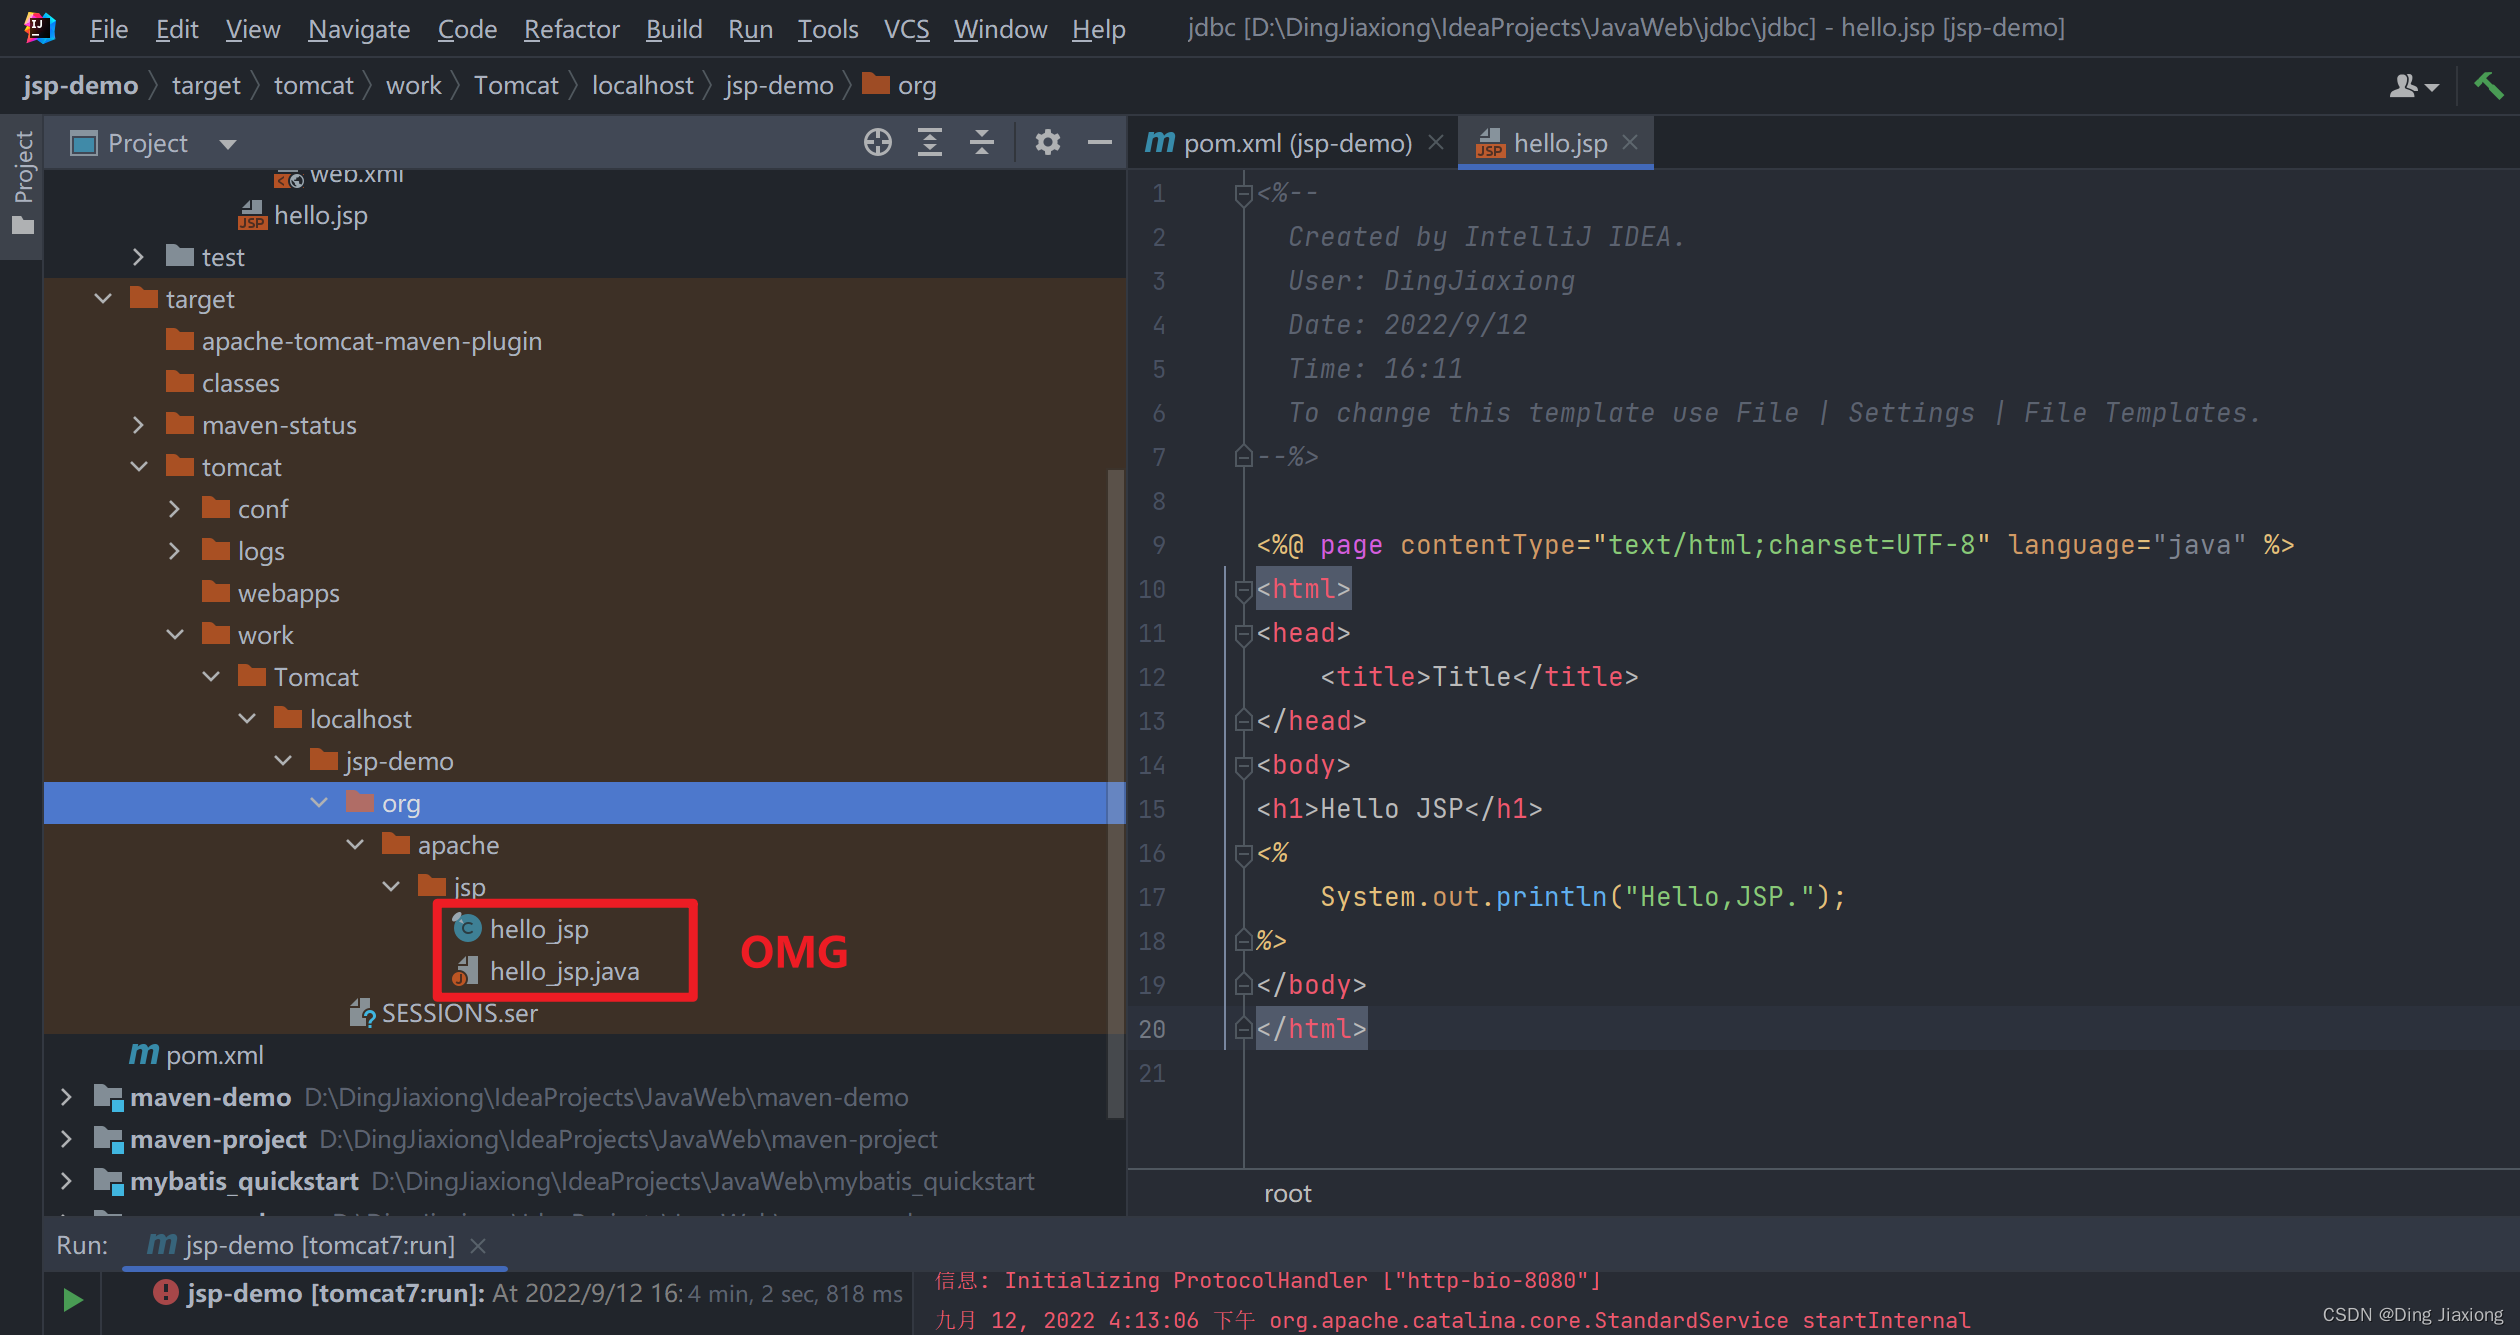Open Project panel settings gear
Screen dimensions: 2520x1335
click(1047, 142)
